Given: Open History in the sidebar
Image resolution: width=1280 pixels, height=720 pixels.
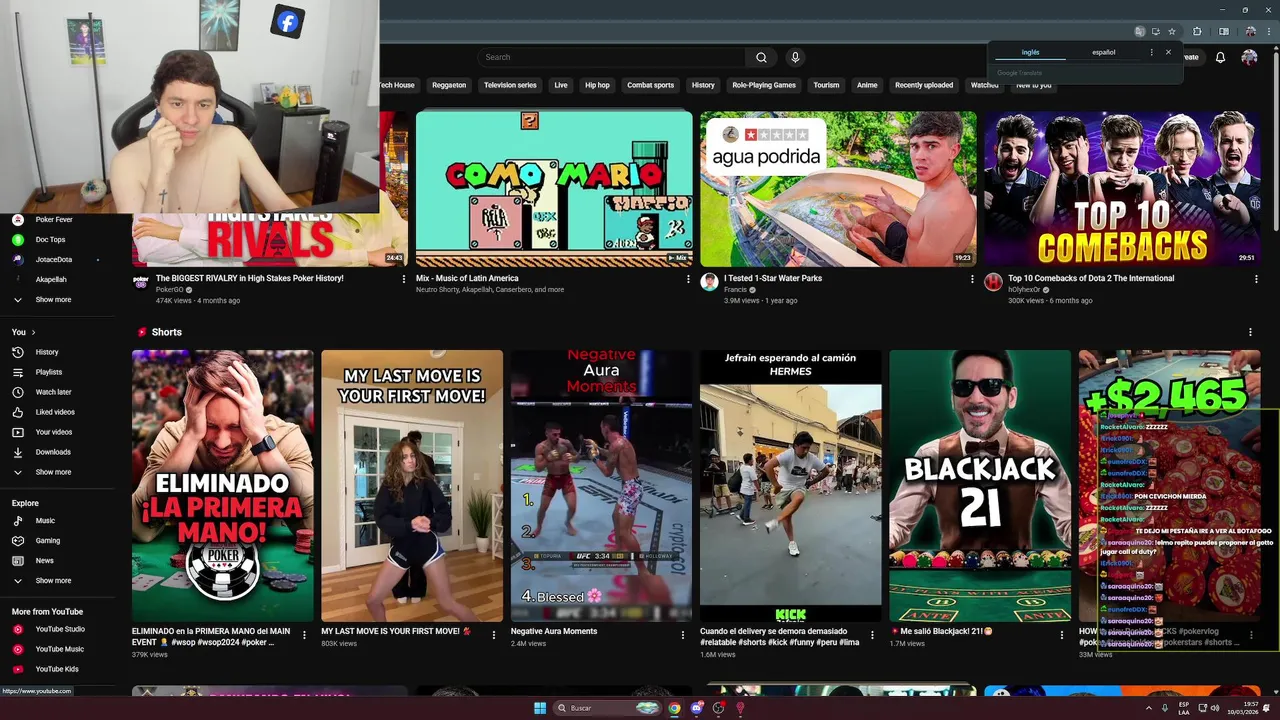Looking at the screenshot, I should click(x=47, y=352).
